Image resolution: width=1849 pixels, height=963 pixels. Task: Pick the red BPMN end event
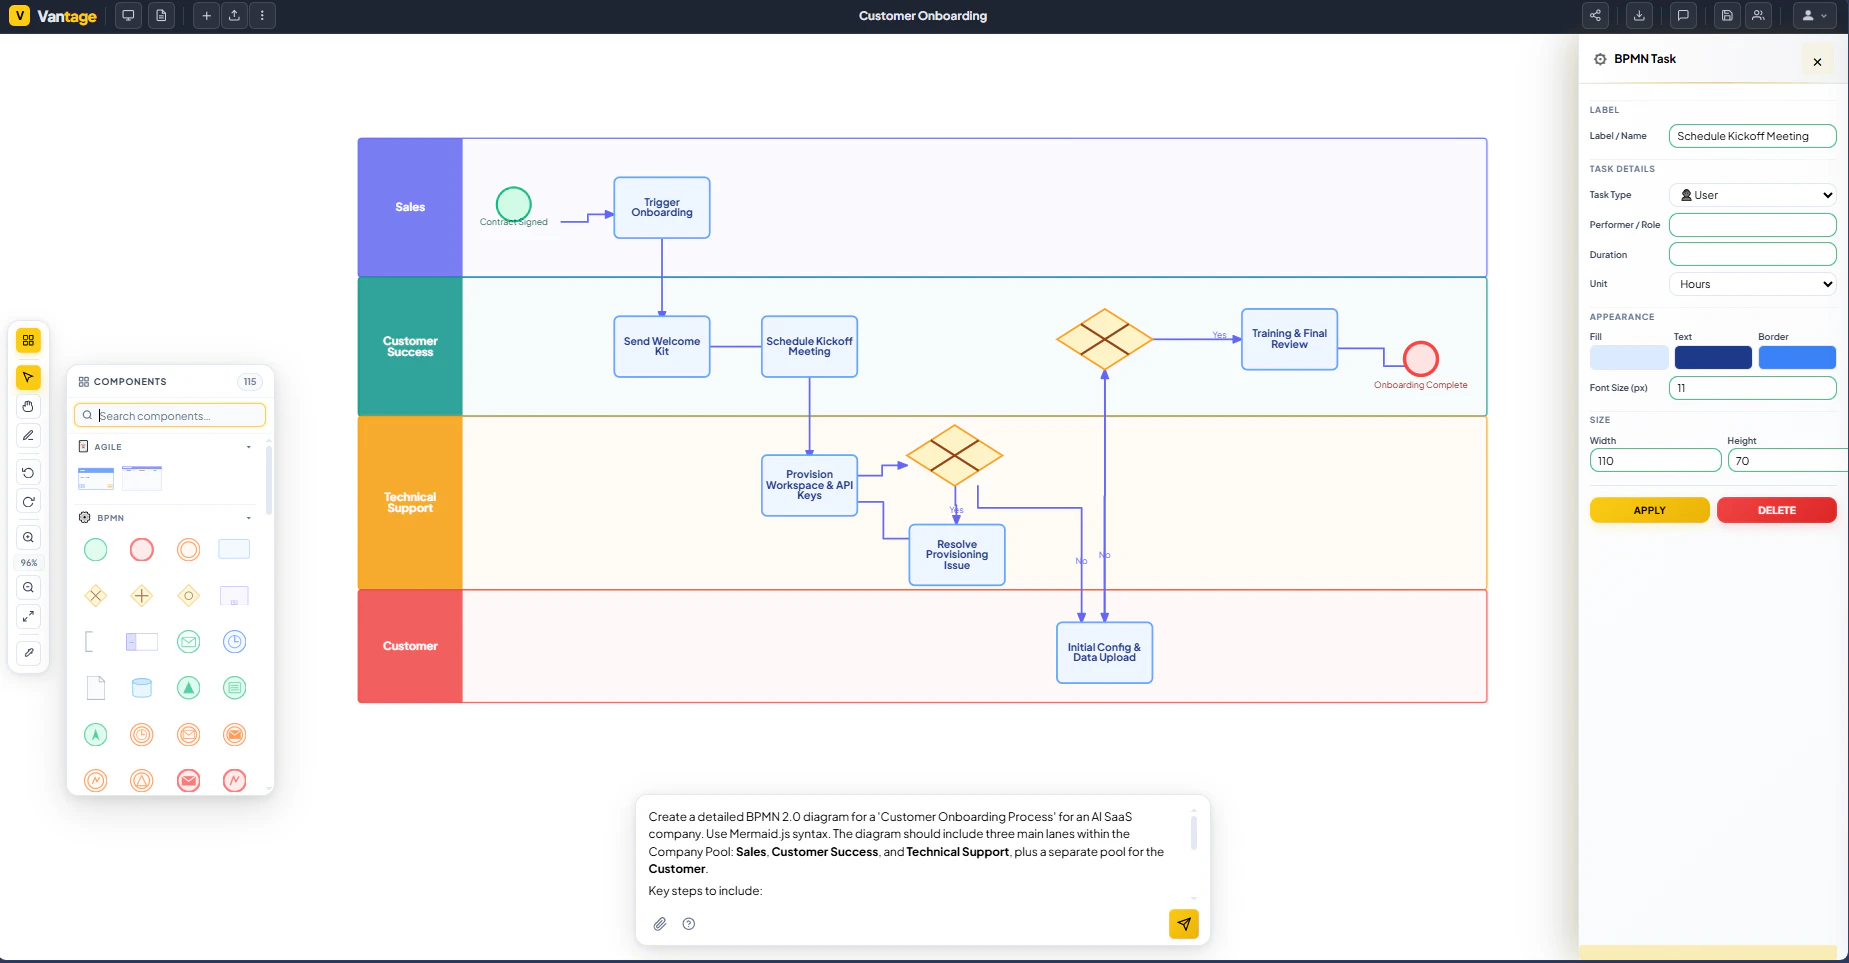(x=142, y=549)
